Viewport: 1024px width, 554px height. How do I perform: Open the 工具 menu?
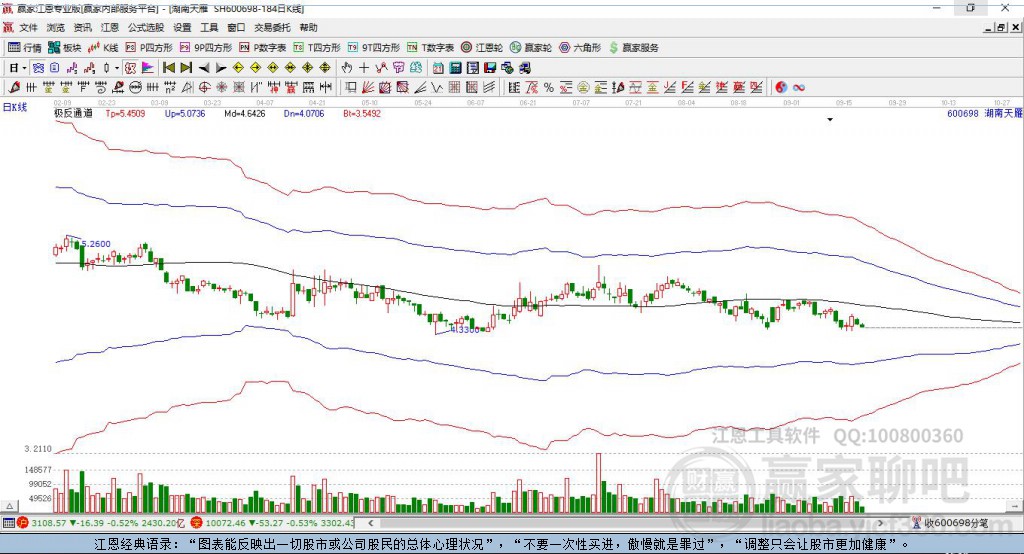[209, 27]
